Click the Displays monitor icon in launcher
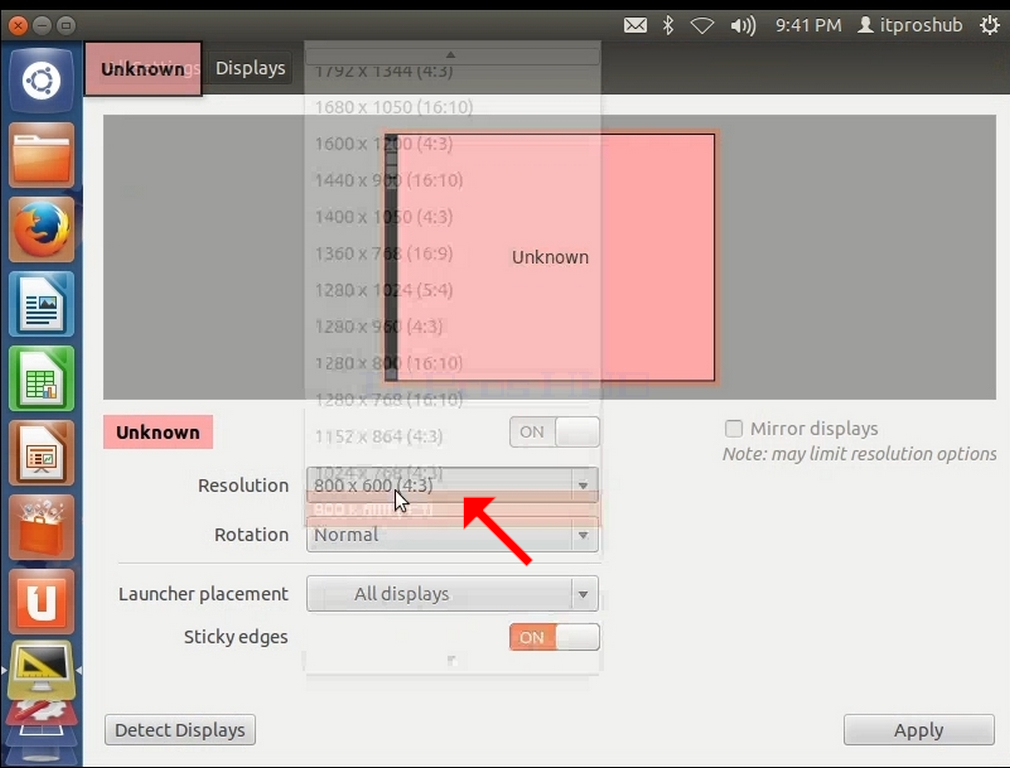Image resolution: width=1010 pixels, height=768 pixels. 41,670
